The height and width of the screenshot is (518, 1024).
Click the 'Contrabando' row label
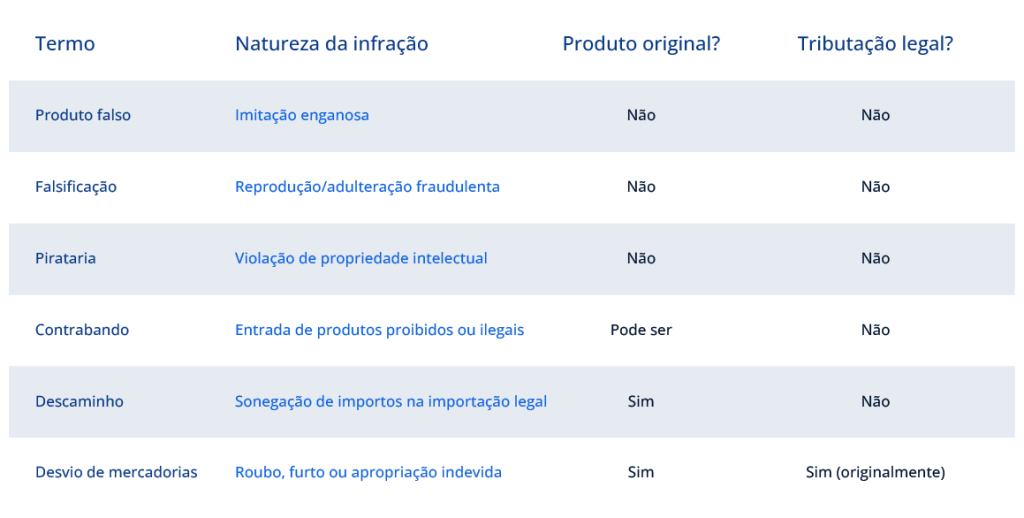coord(82,330)
